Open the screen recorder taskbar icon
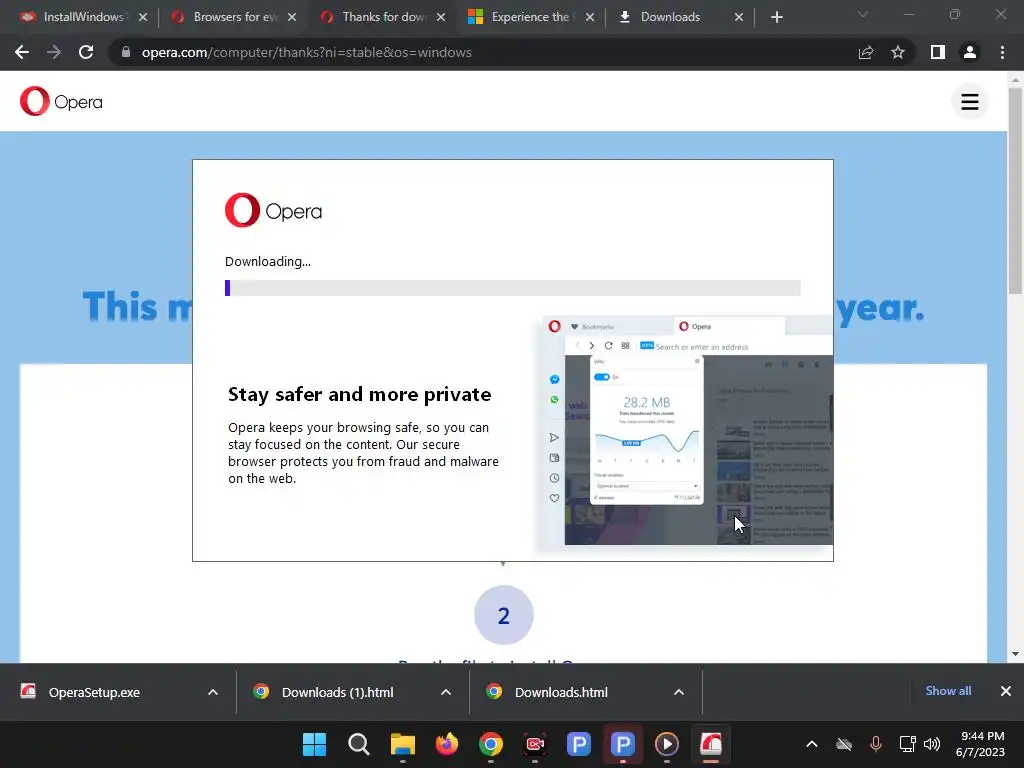 (535, 744)
